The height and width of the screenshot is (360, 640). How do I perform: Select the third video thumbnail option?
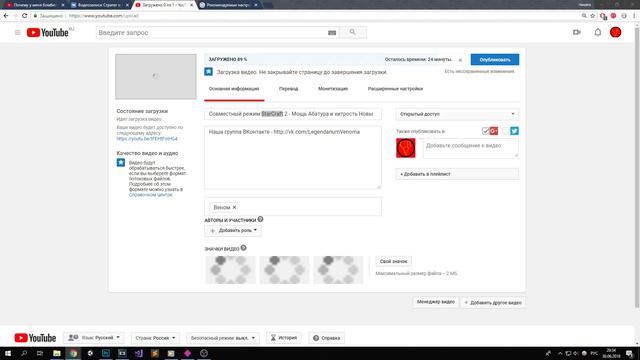click(x=338, y=269)
